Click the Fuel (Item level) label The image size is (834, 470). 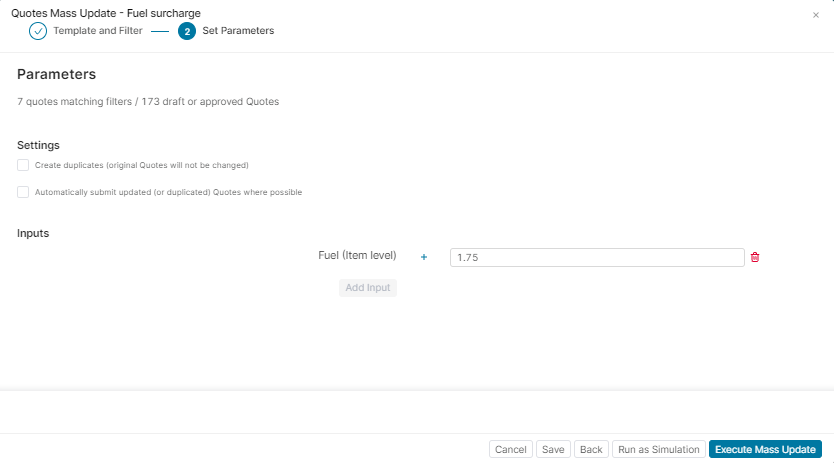pyautogui.click(x=357, y=256)
